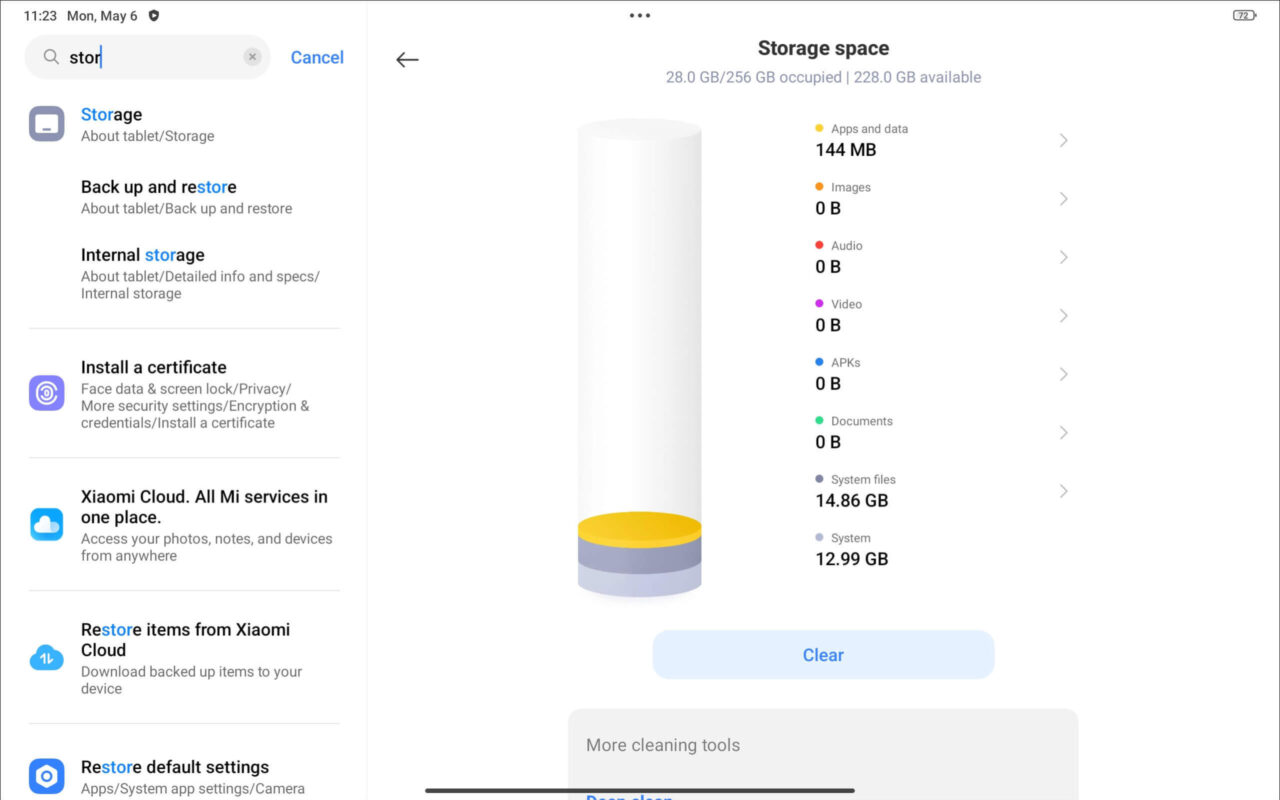The height and width of the screenshot is (800, 1280).
Task: Open the Video storage details chevron
Action: click(x=1063, y=316)
